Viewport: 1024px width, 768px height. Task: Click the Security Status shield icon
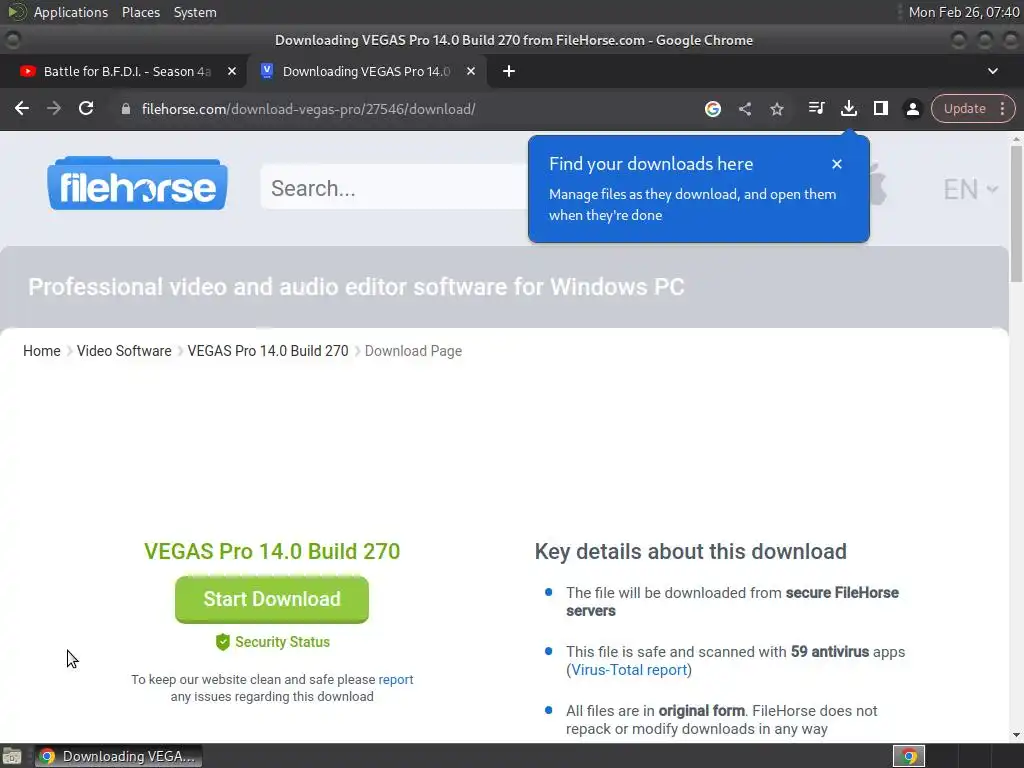point(223,642)
